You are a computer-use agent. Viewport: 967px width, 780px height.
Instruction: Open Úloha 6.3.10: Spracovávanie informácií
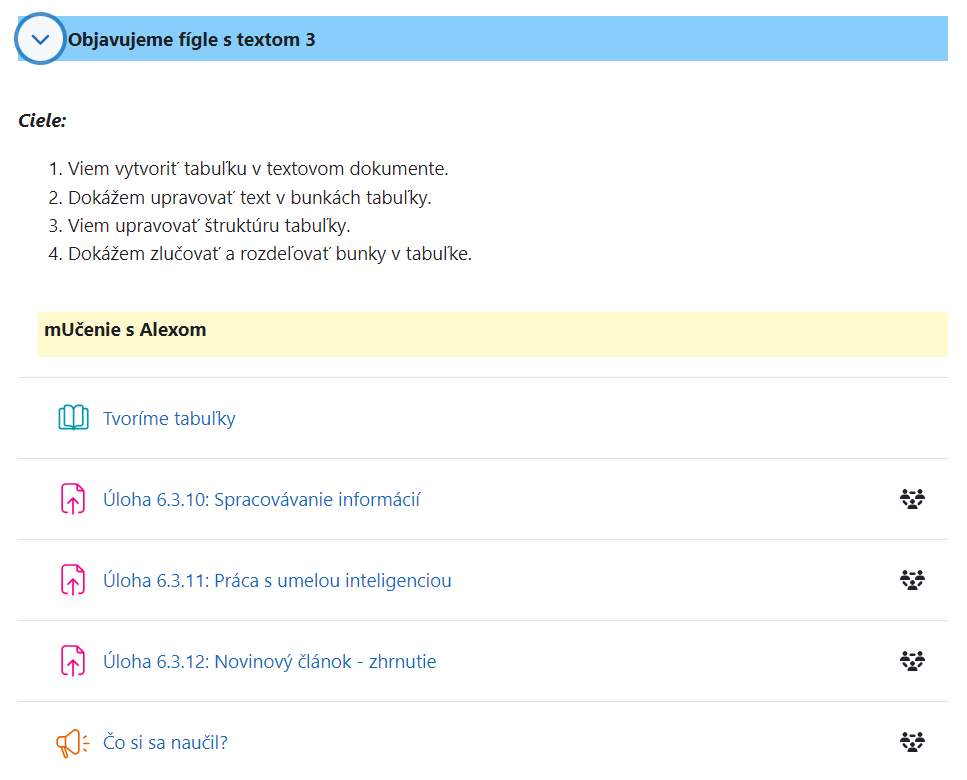pyautogui.click(x=261, y=499)
